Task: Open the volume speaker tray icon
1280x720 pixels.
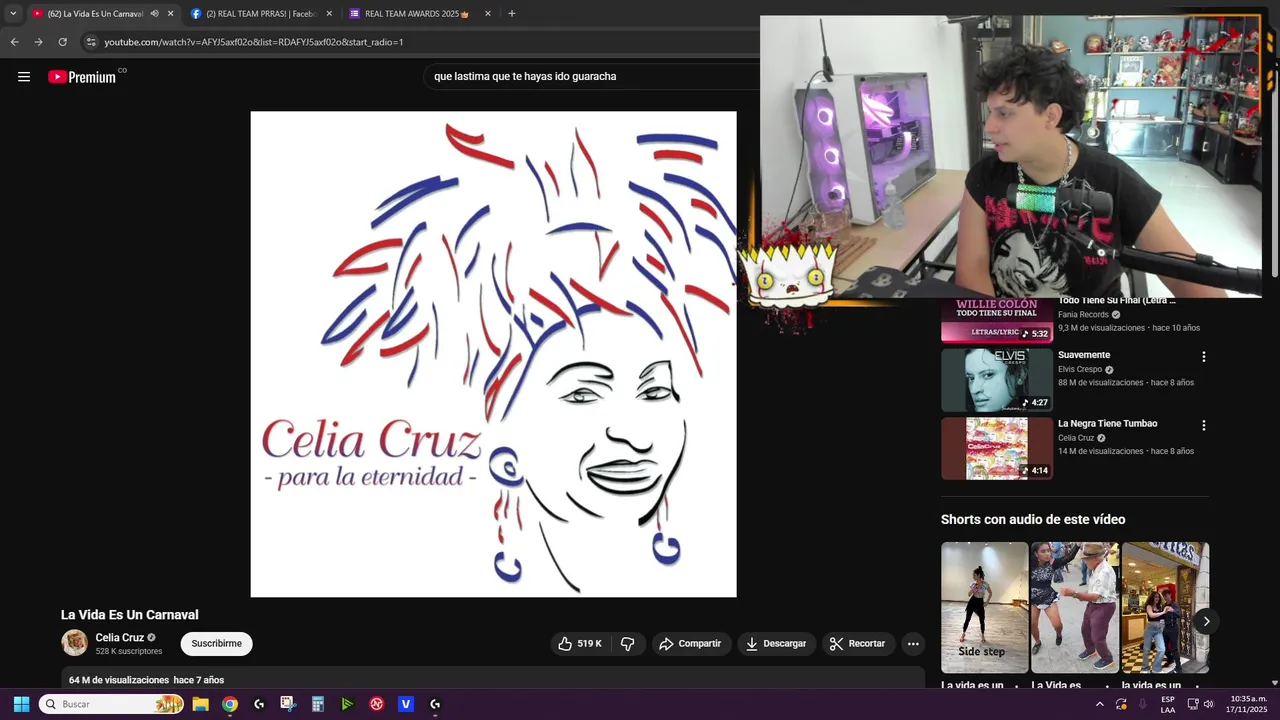Action: pos(1208,704)
